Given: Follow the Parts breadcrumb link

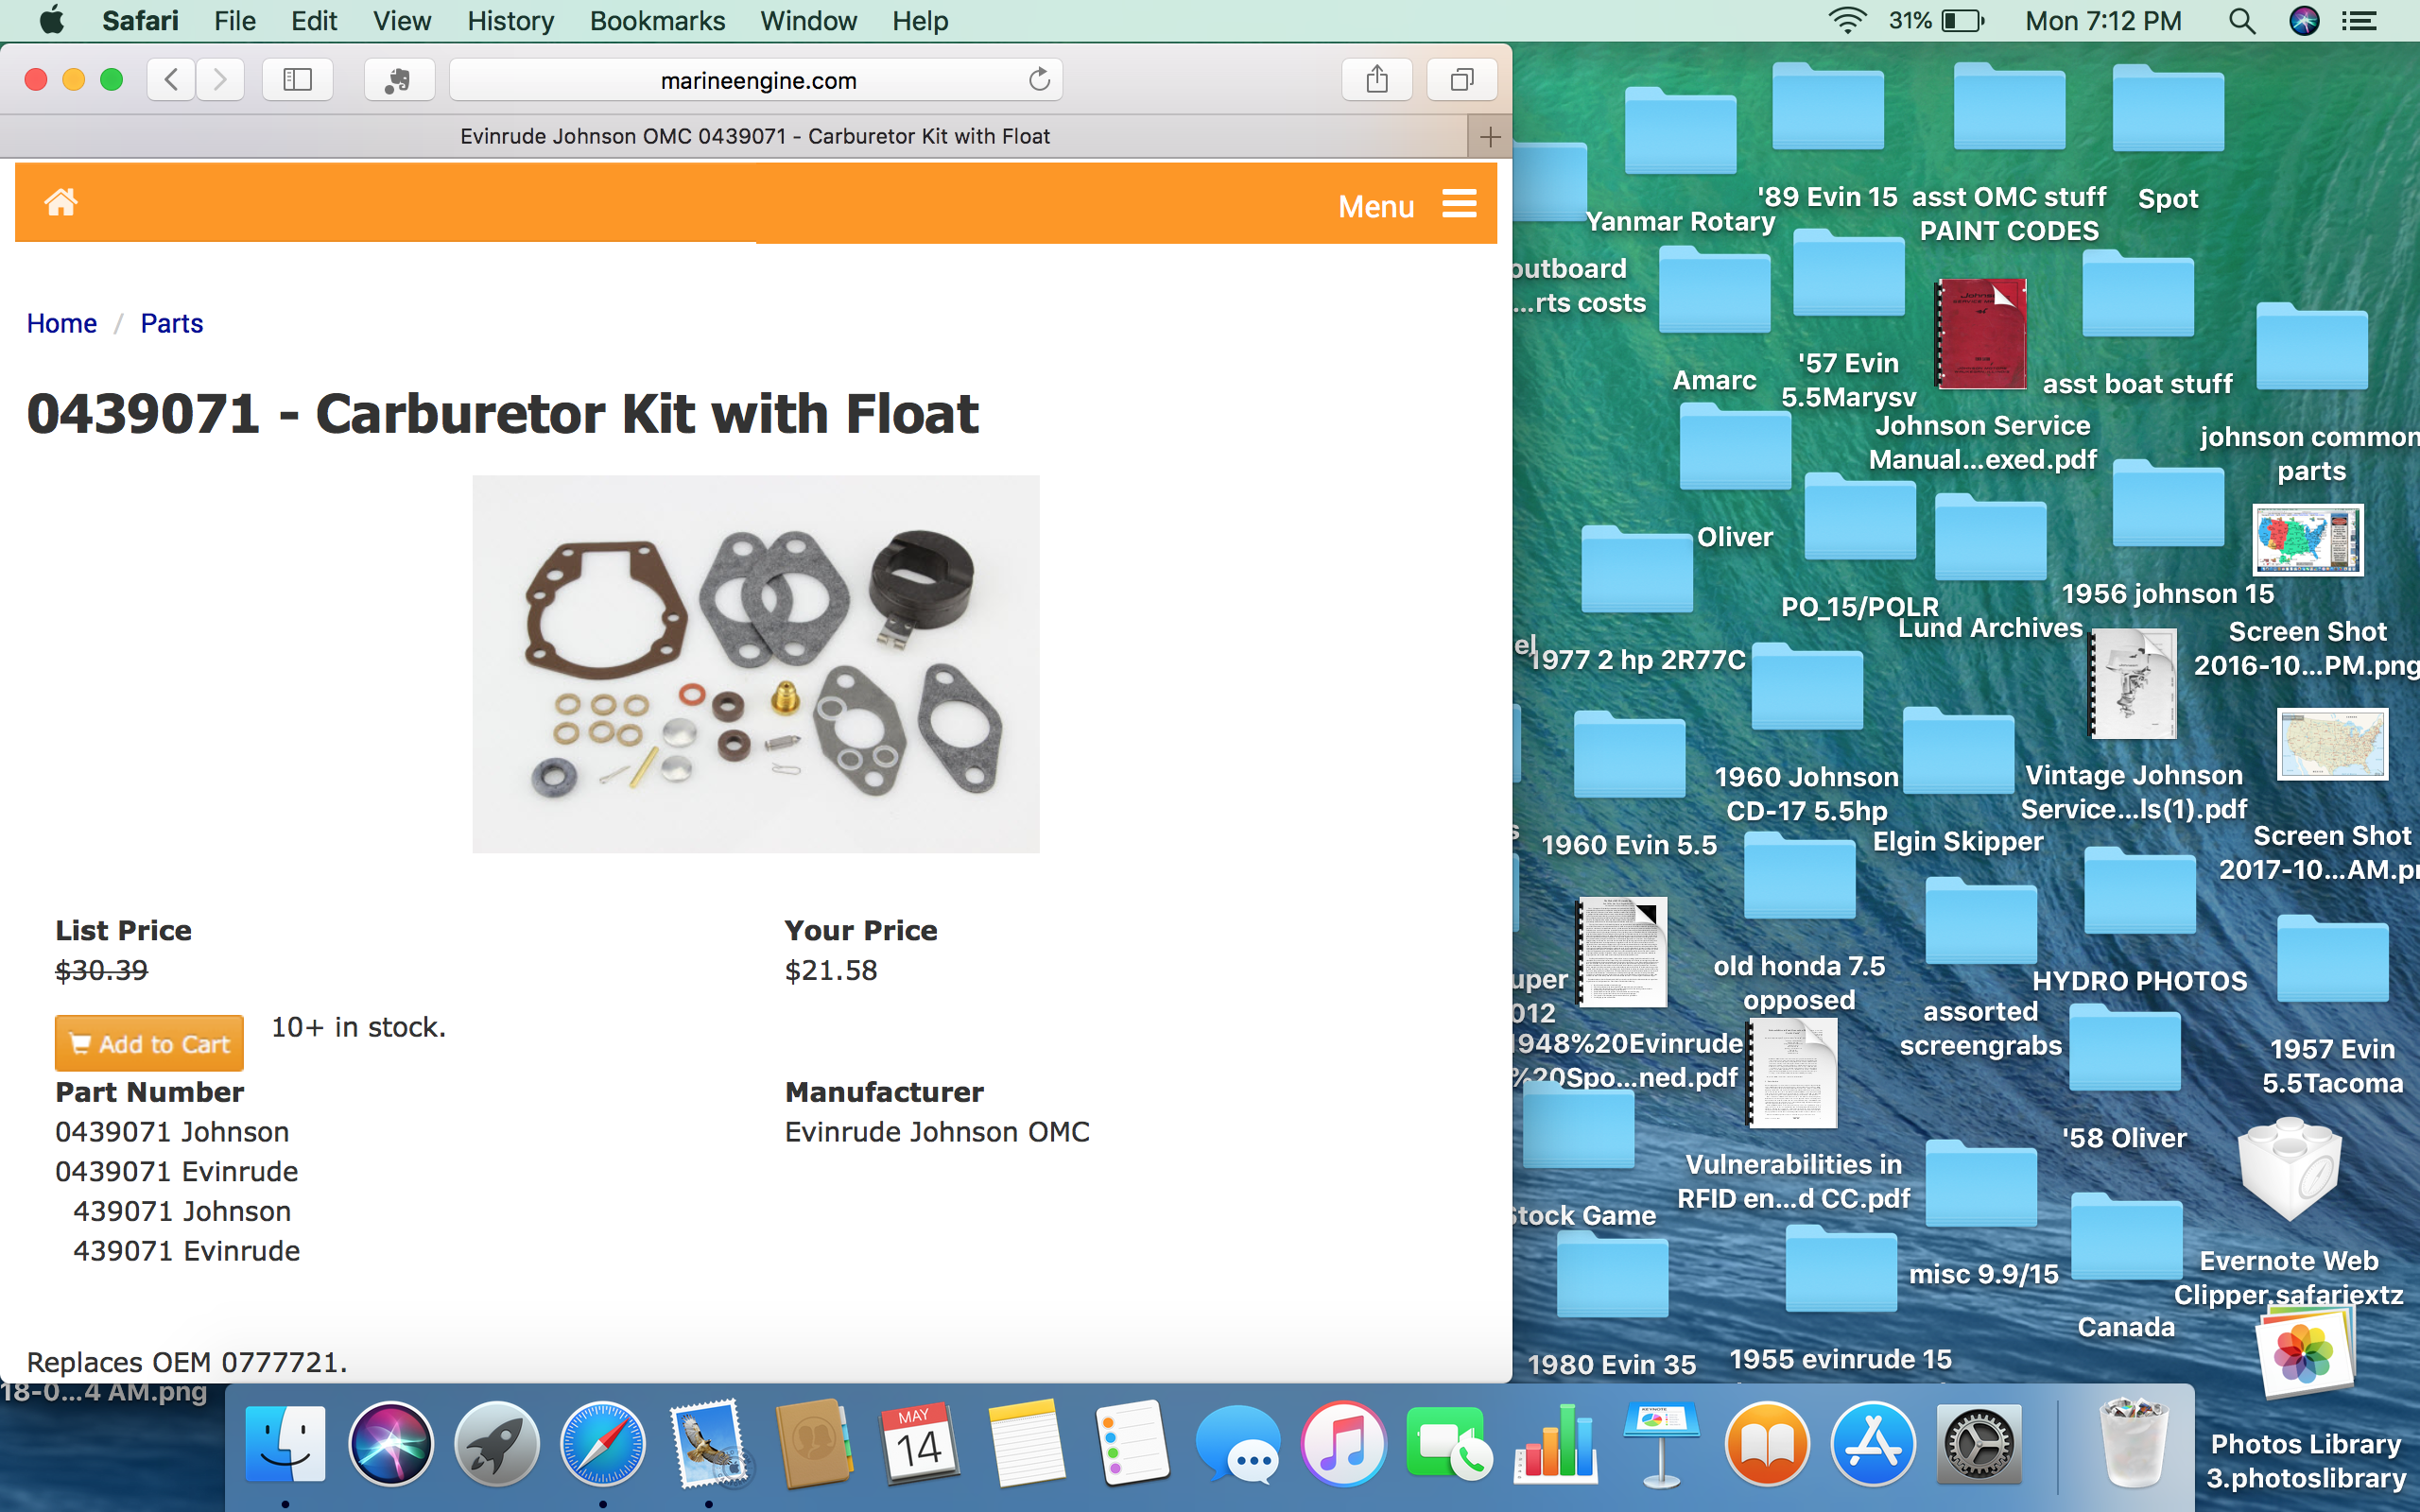Looking at the screenshot, I should (x=172, y=323).
